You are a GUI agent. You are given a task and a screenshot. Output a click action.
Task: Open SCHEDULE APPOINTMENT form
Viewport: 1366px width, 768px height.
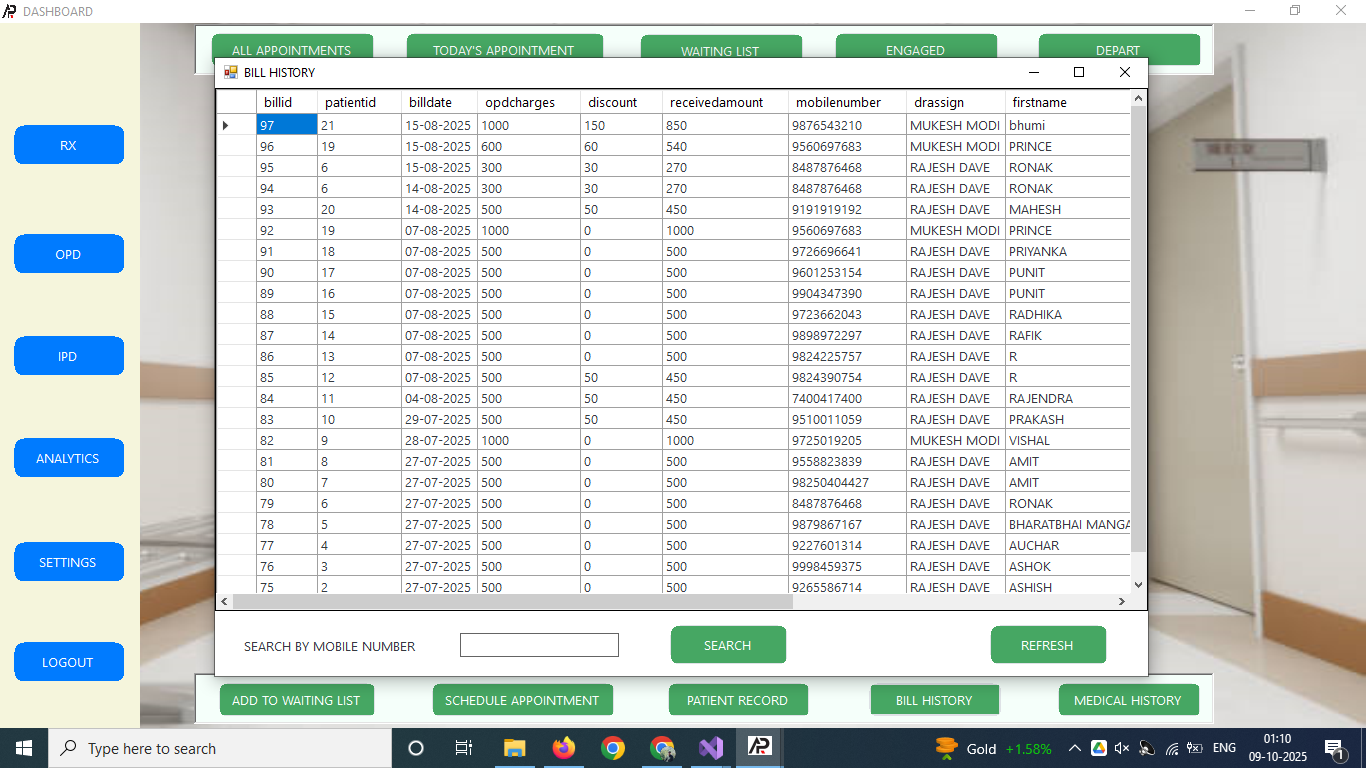522,700
